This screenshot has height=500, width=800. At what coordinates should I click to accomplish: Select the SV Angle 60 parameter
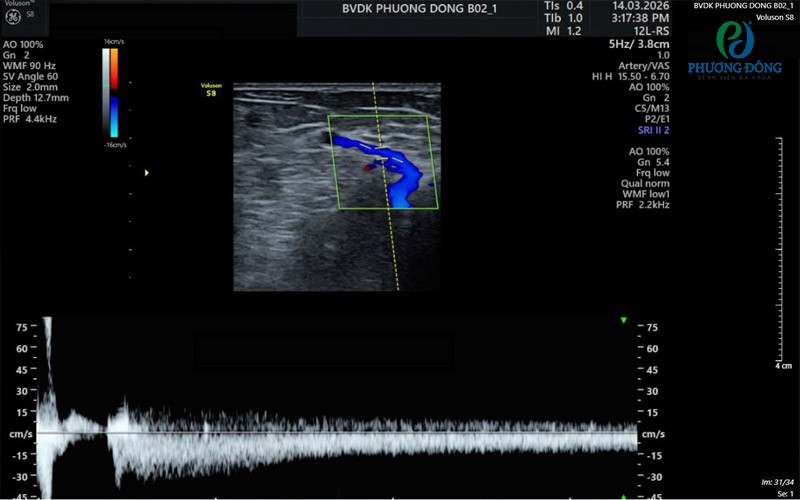(x=30, y=76)
